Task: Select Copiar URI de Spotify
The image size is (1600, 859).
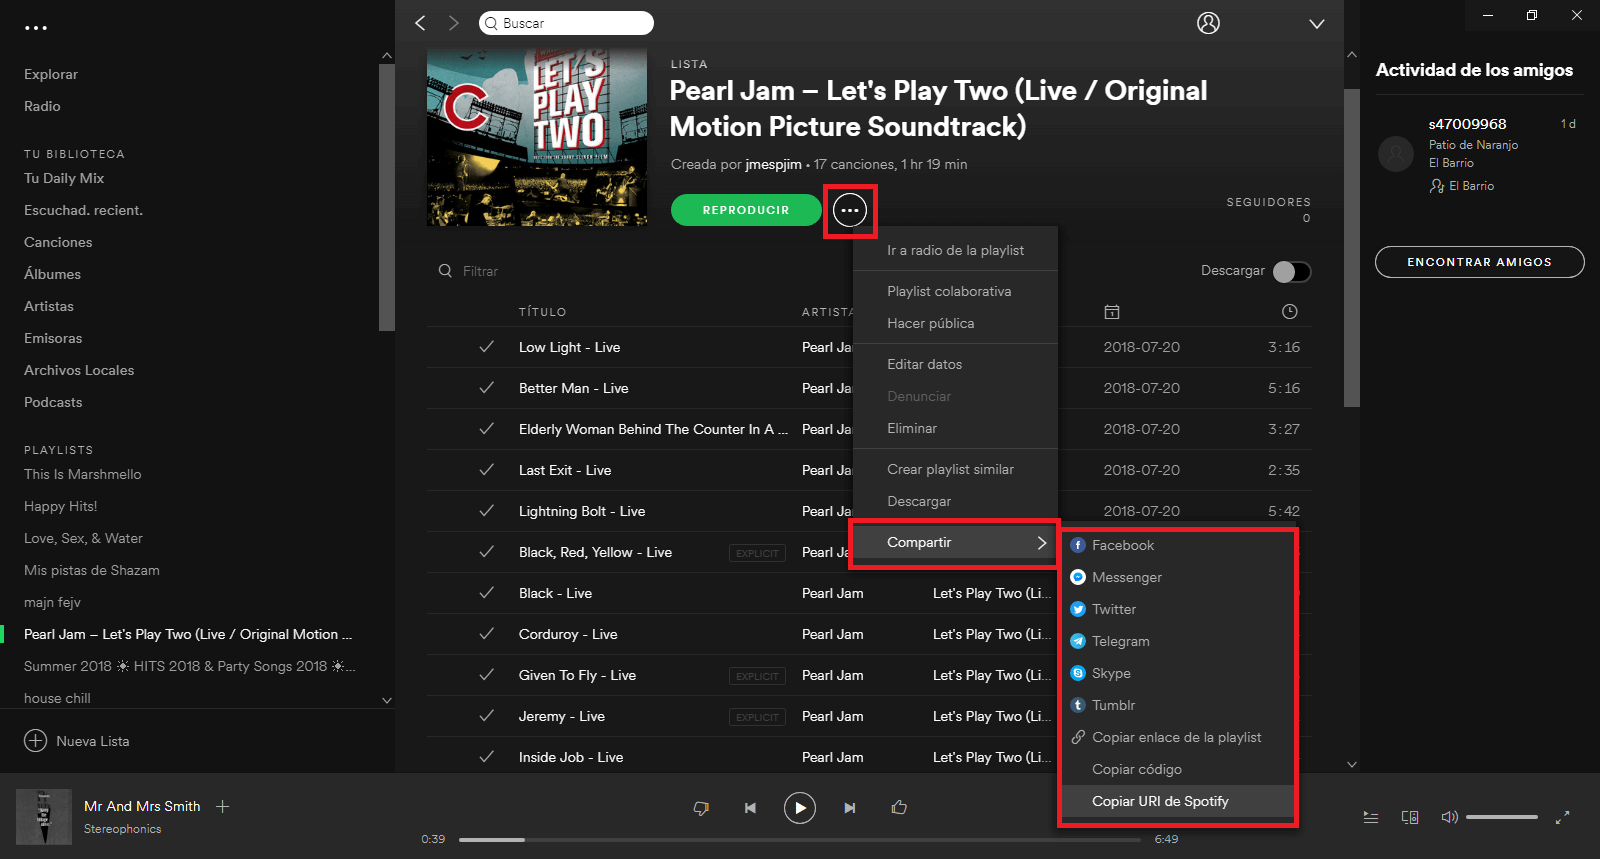Action: tap(1177, 801)
